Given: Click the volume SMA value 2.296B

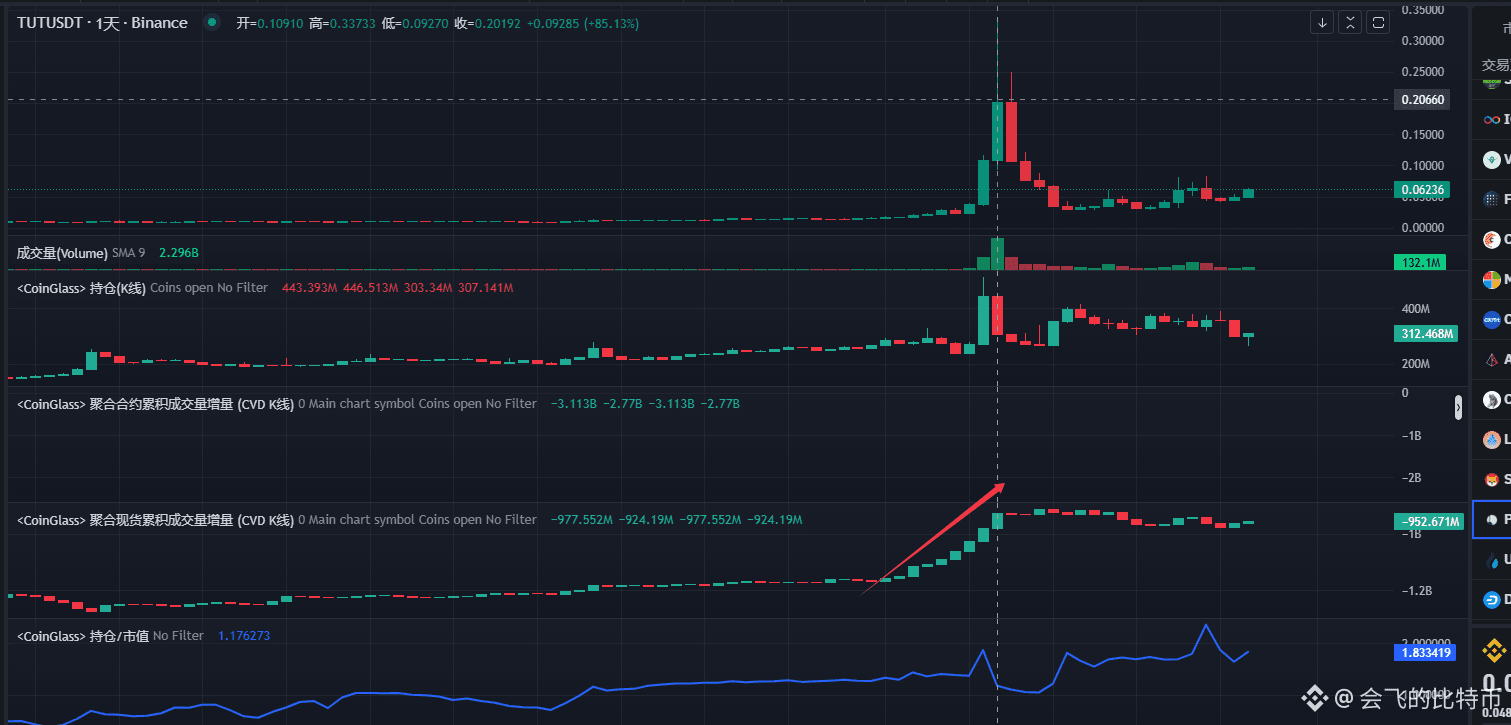Looking at the screenshot, I should [179, 253].
